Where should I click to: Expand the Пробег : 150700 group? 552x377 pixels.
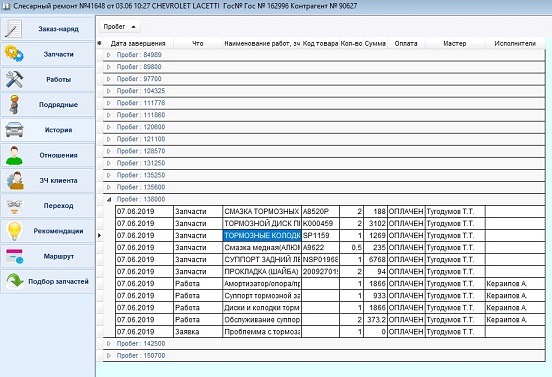[109, 356]
